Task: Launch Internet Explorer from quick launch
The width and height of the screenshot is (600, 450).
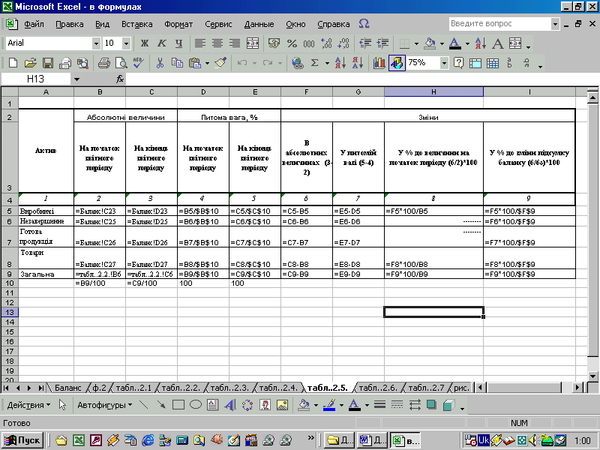Action: click(148, 440)
